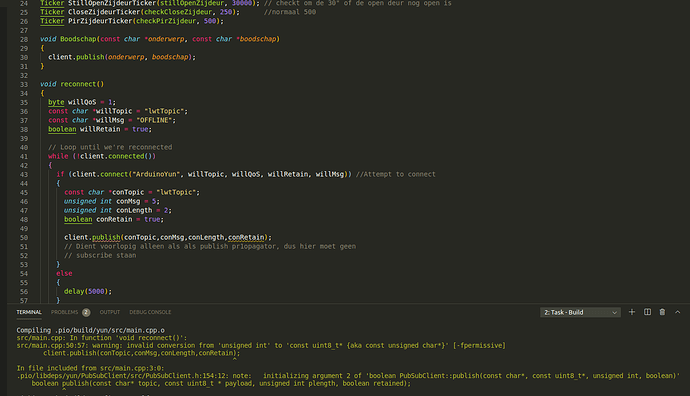The image size is (690, 396).
Task: Kill the terminal with trash icon
Action: coord(662,312)
